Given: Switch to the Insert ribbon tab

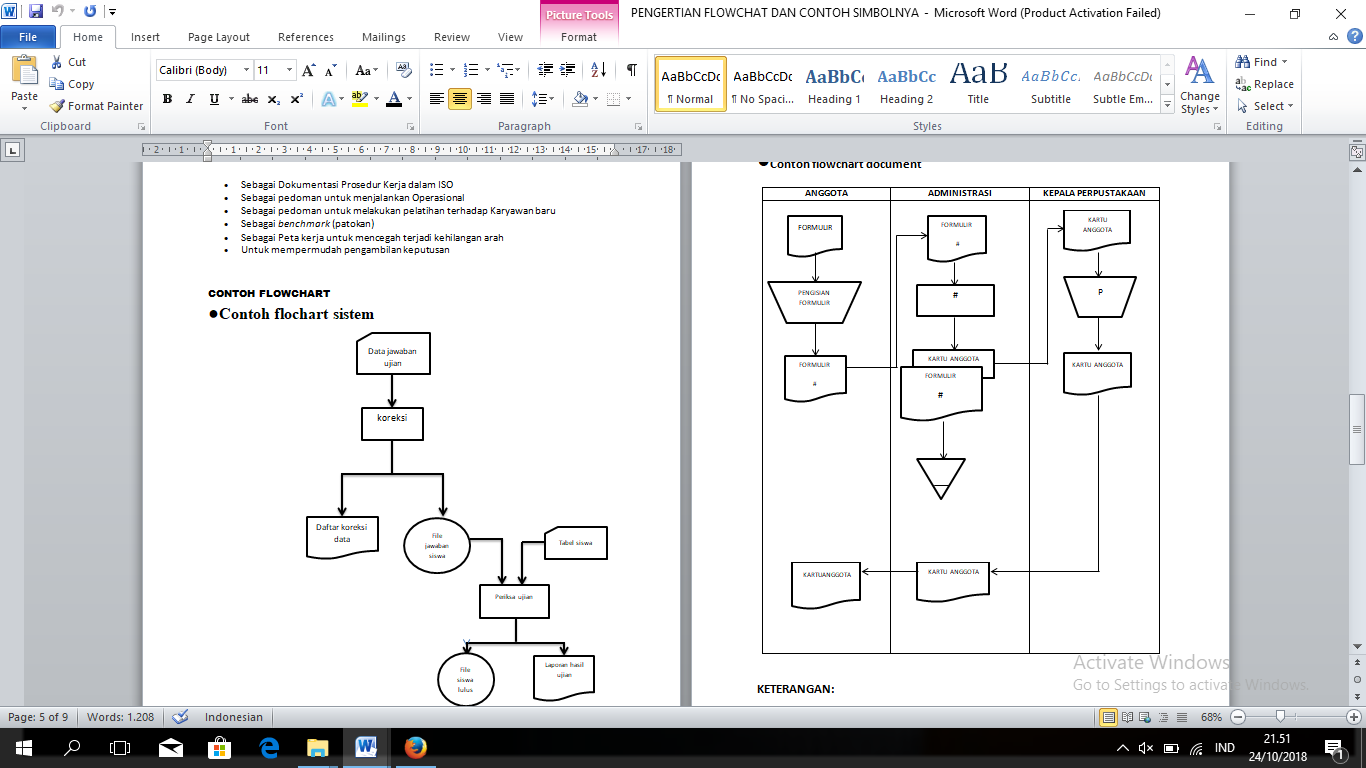Looking at the screenshot, I should point(145,36).
